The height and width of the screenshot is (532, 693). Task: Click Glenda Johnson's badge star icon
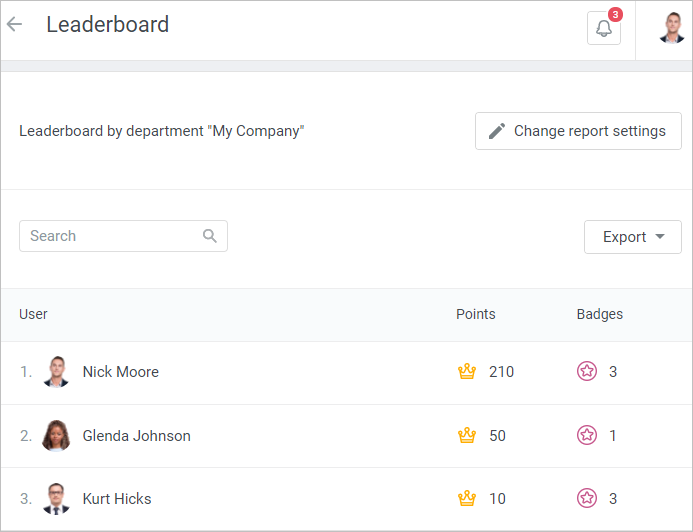[x=587, y=436]
